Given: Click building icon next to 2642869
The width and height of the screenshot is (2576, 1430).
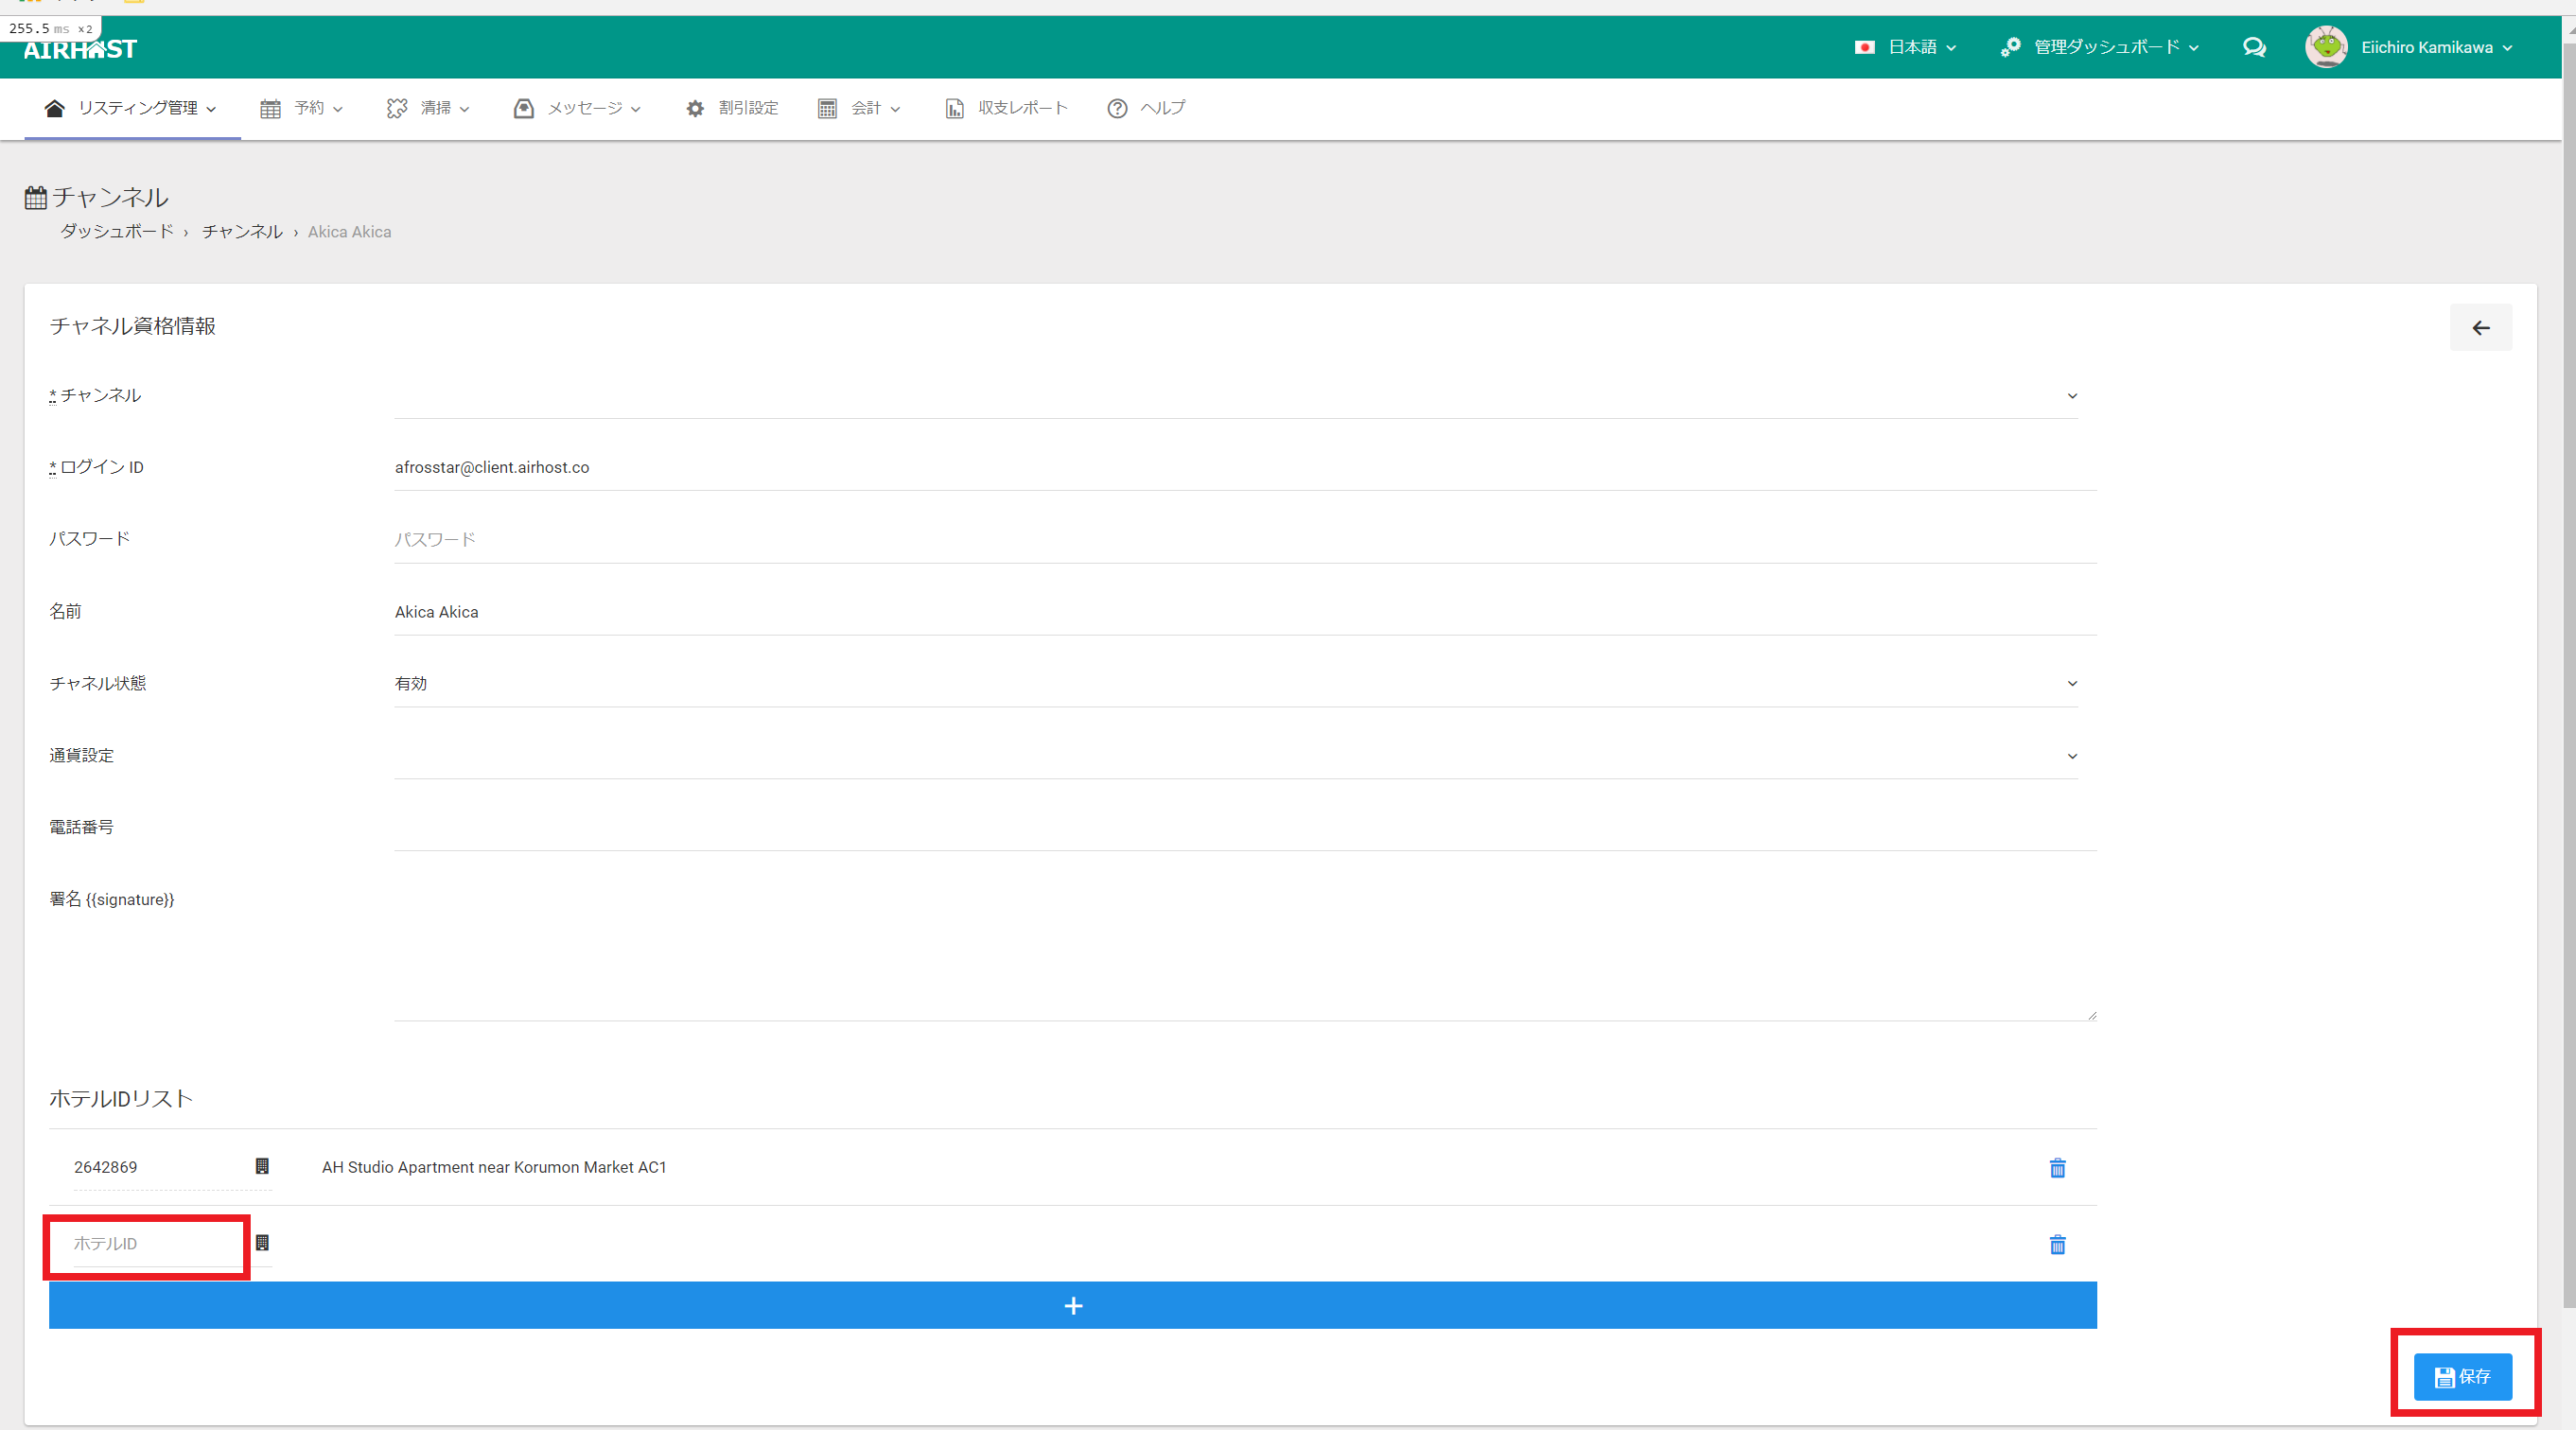Looking at the screenshot, I should 262,1166.
